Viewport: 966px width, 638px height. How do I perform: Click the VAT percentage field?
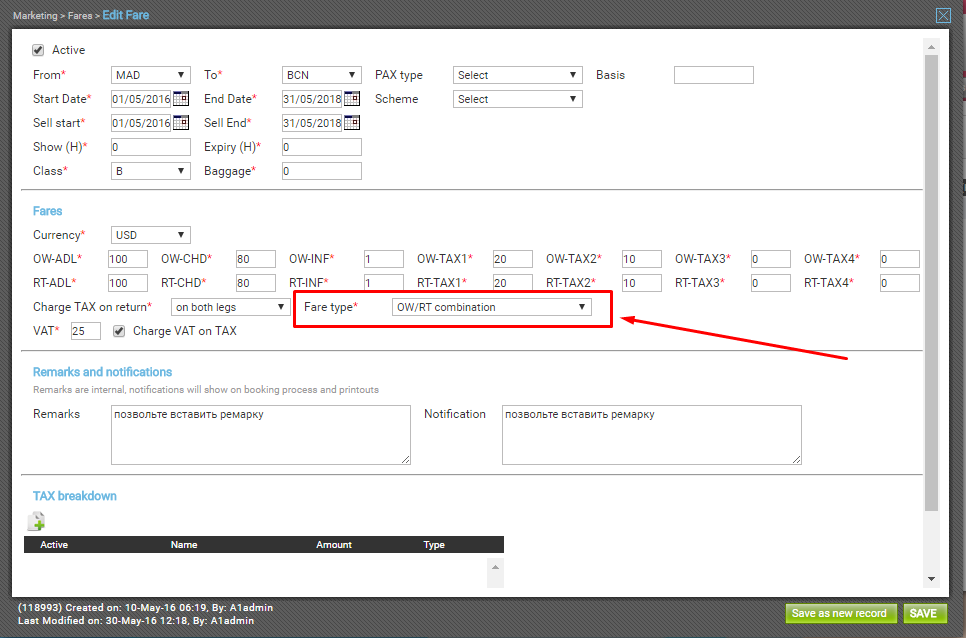click(86, 331)
